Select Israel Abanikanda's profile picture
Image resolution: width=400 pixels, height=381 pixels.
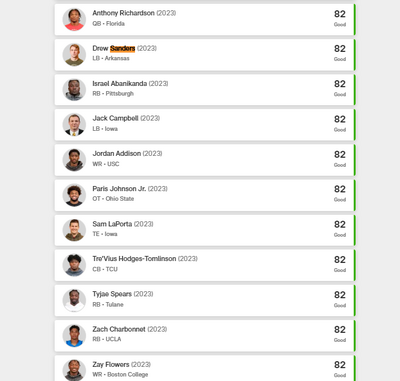(74, 90)
